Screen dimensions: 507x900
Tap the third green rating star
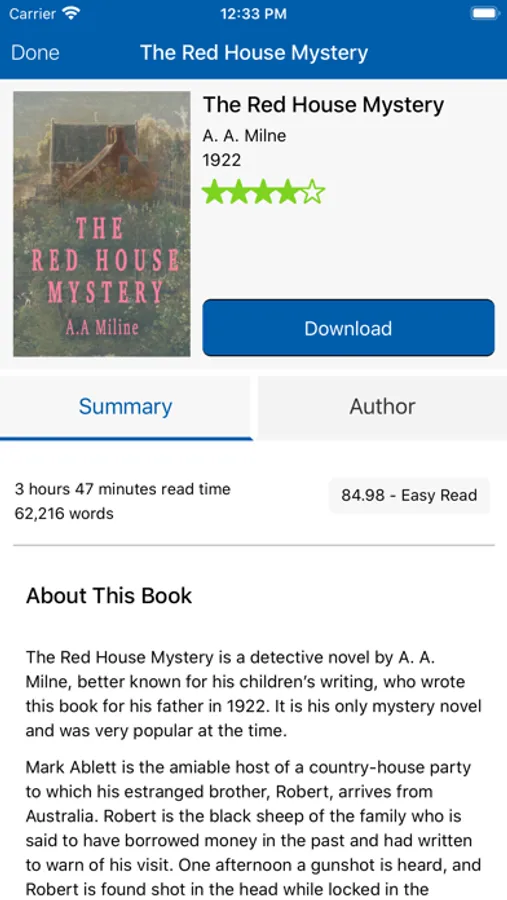point(264,193)
